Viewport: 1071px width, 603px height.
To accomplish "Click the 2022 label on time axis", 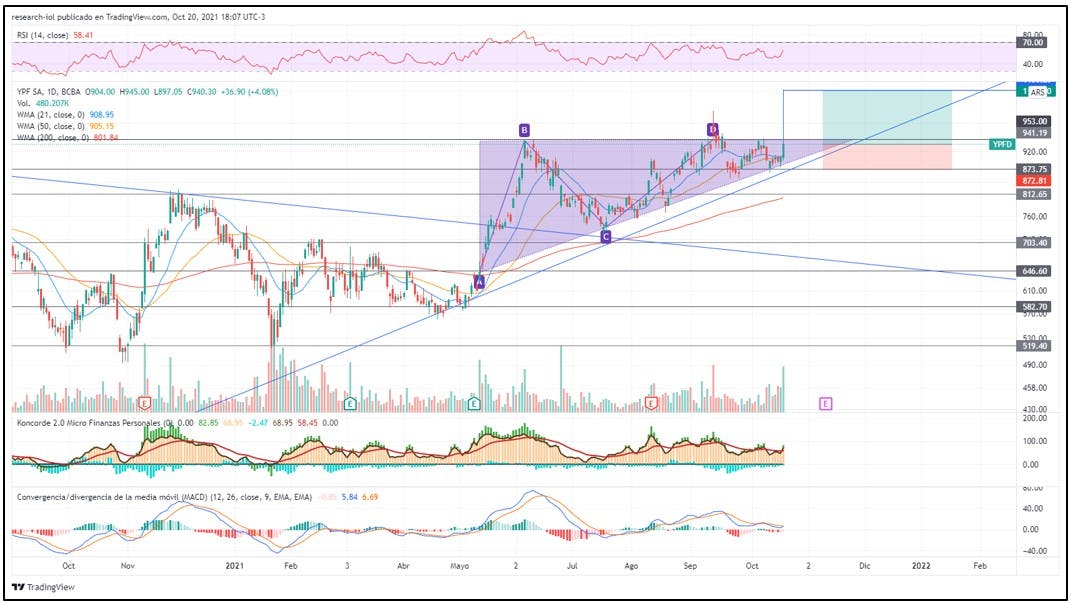I will 921,566.
